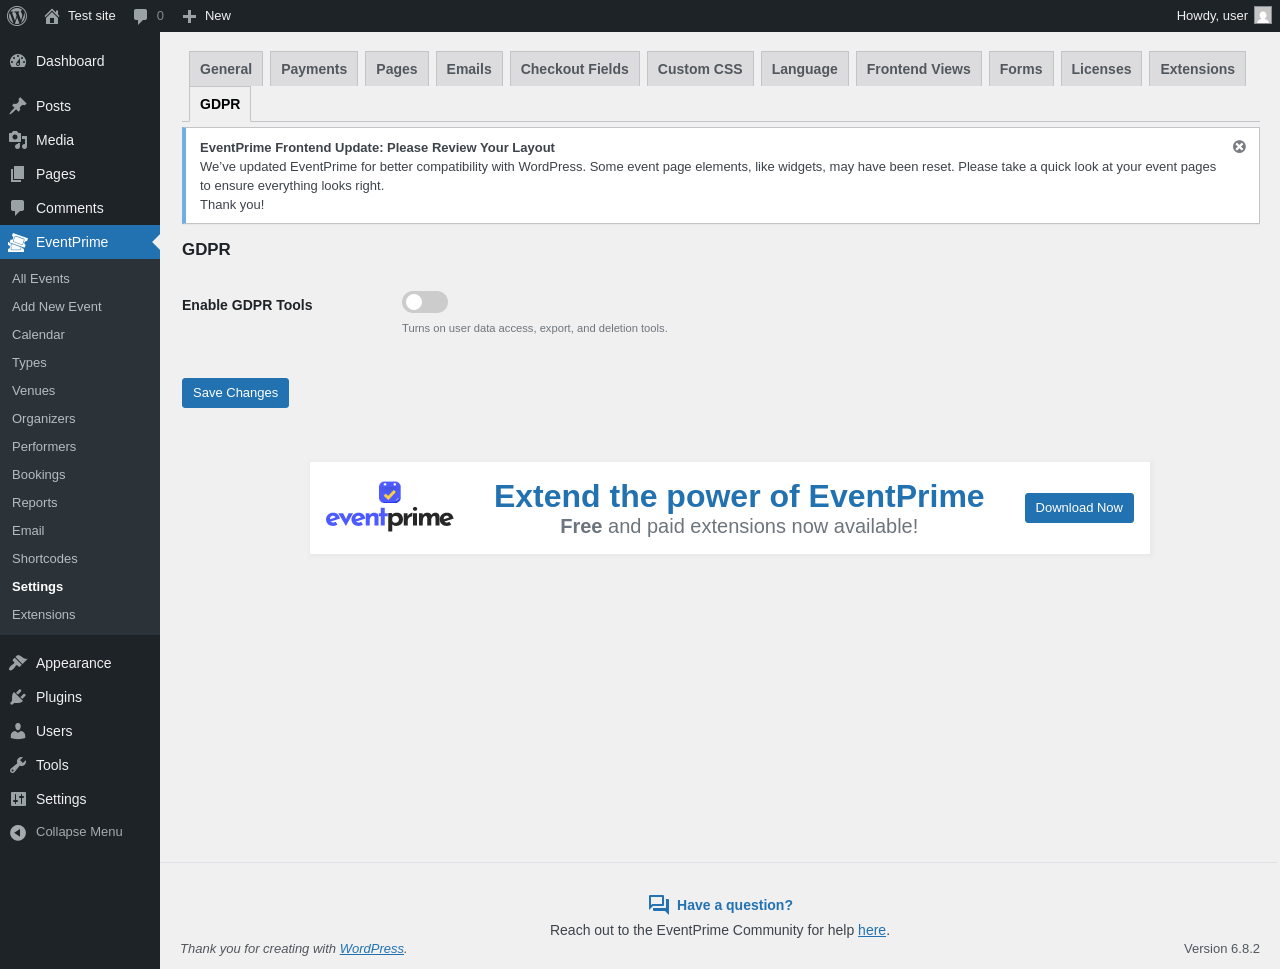
Task: Open Bookings in EventPrime submenu
Action: click(39, 475)
